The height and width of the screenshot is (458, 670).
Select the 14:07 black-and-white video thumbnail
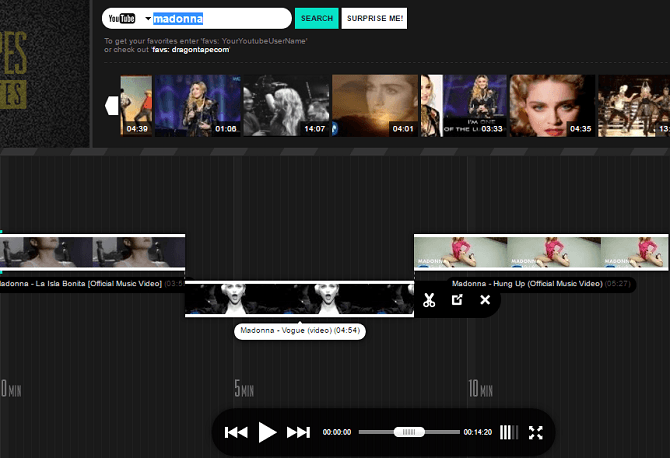click(286, 106)
